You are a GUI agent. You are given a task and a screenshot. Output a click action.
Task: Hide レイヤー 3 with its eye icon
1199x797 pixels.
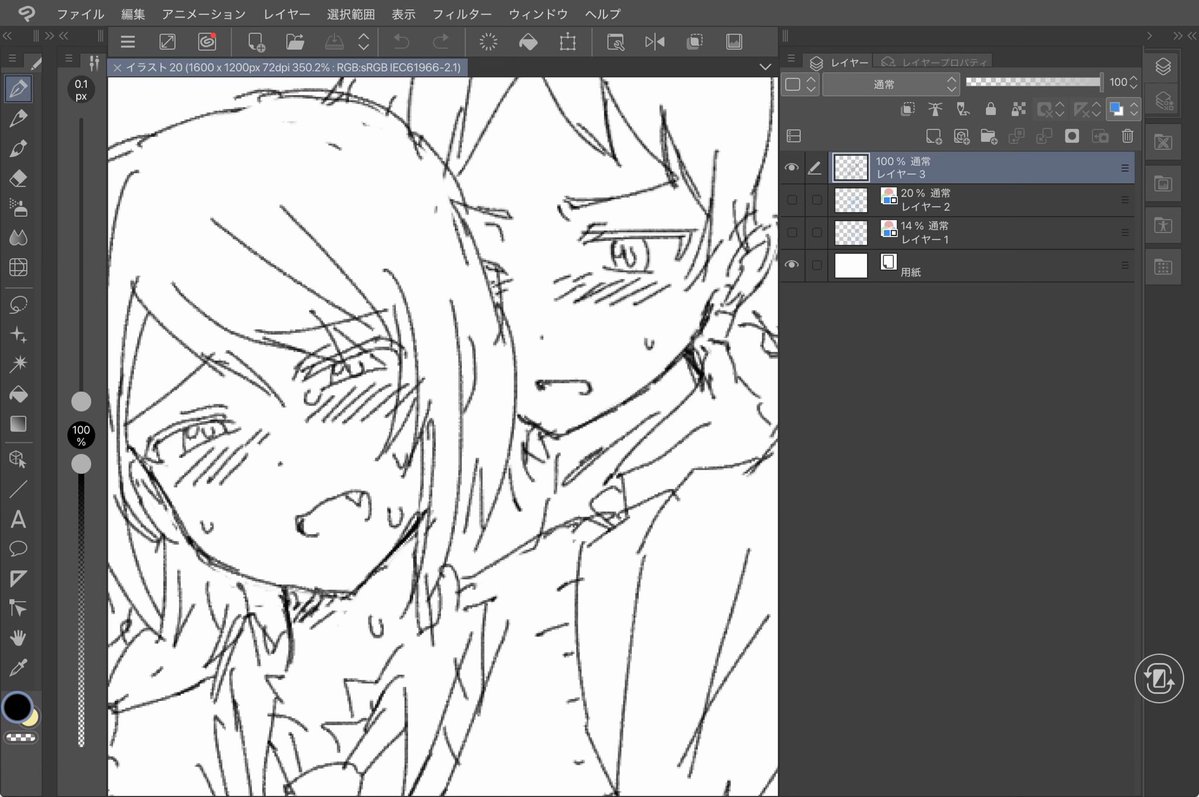(791, 167)
